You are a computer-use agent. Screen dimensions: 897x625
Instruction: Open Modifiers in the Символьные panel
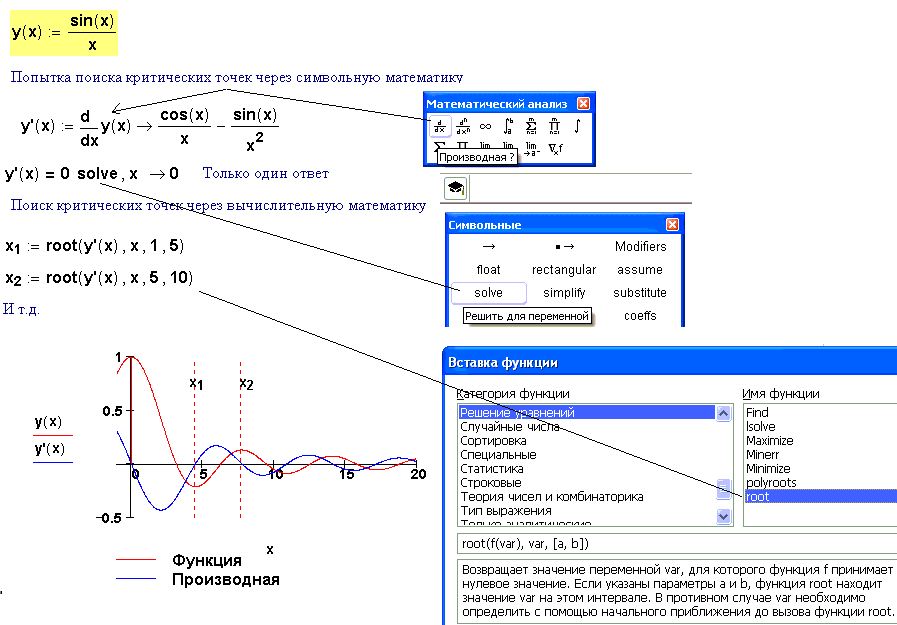click(640, 246)
